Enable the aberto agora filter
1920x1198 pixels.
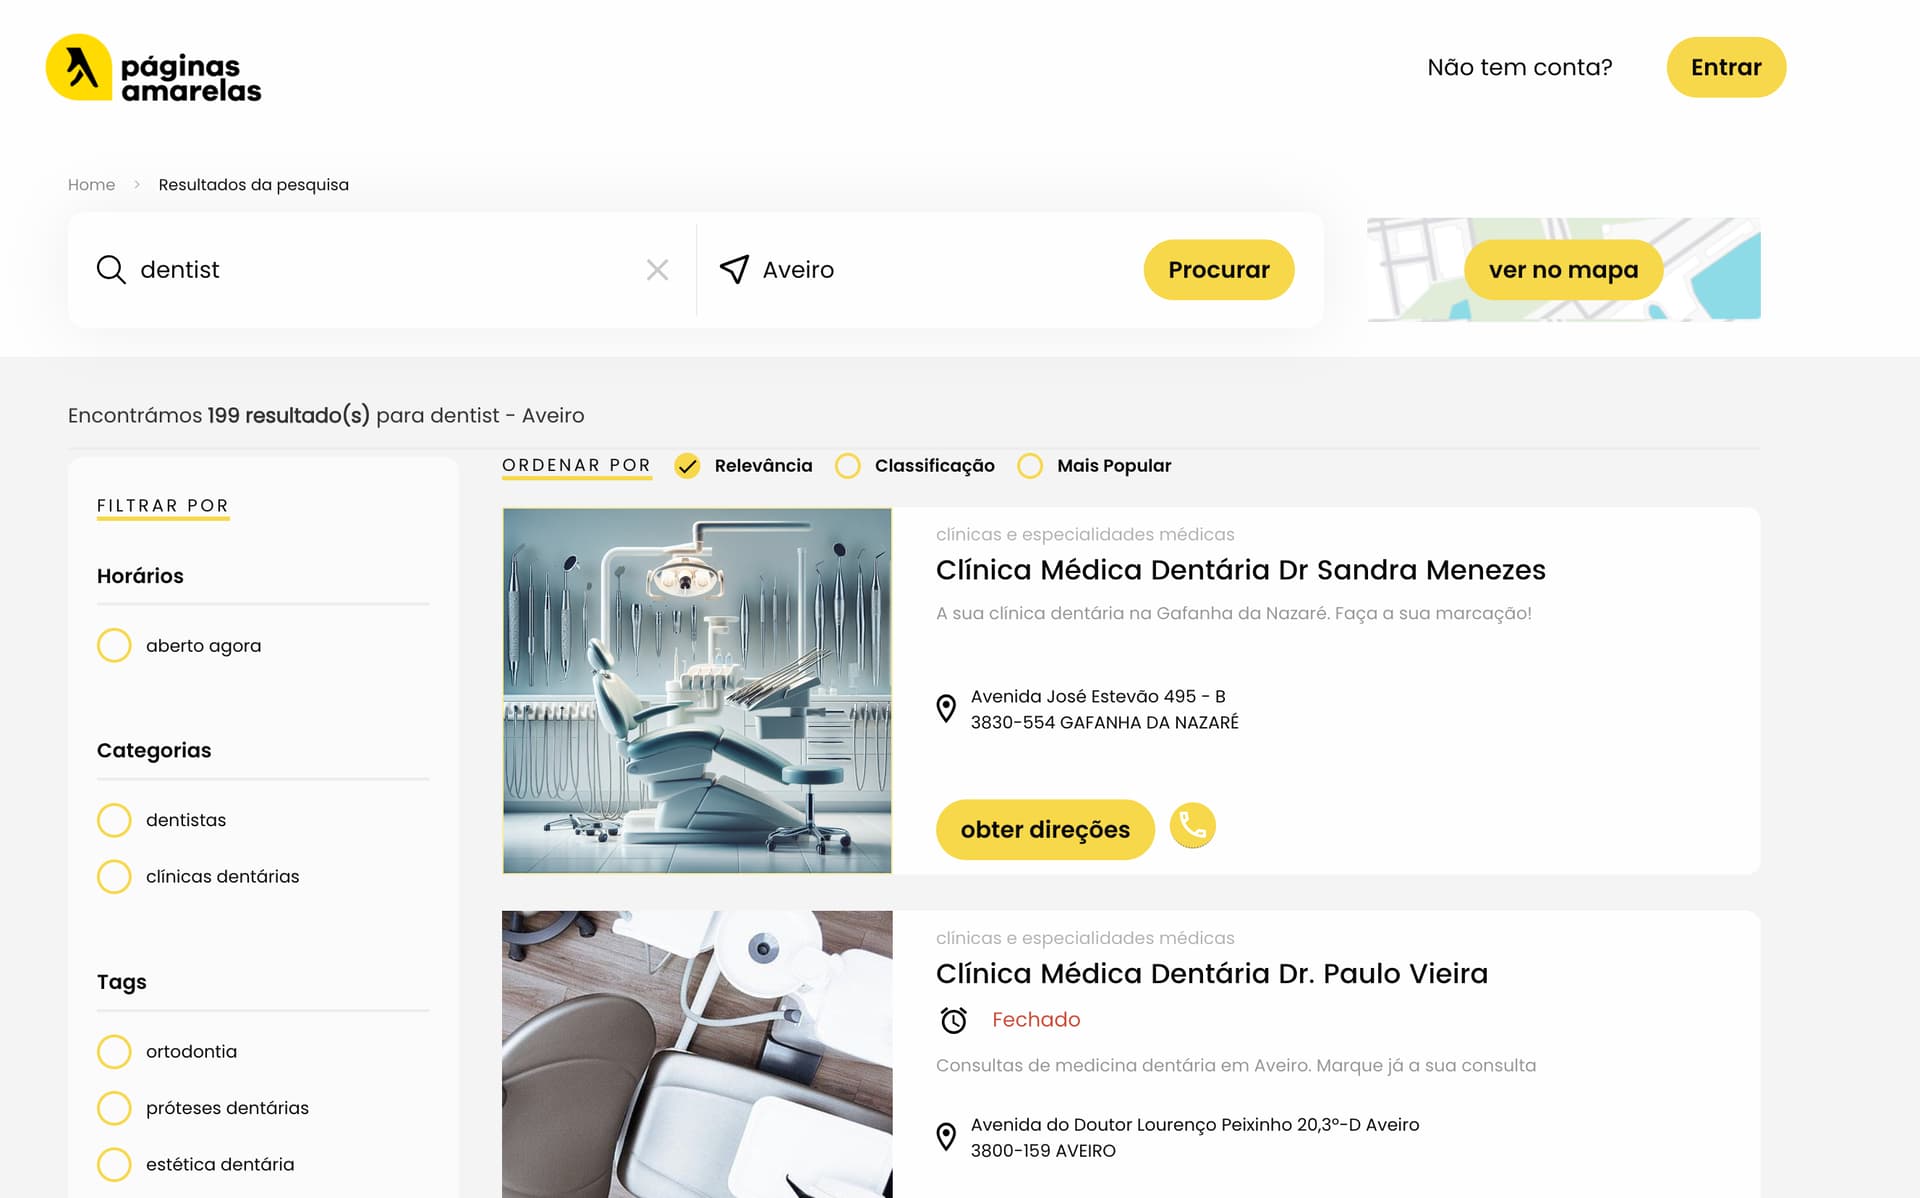115,646
